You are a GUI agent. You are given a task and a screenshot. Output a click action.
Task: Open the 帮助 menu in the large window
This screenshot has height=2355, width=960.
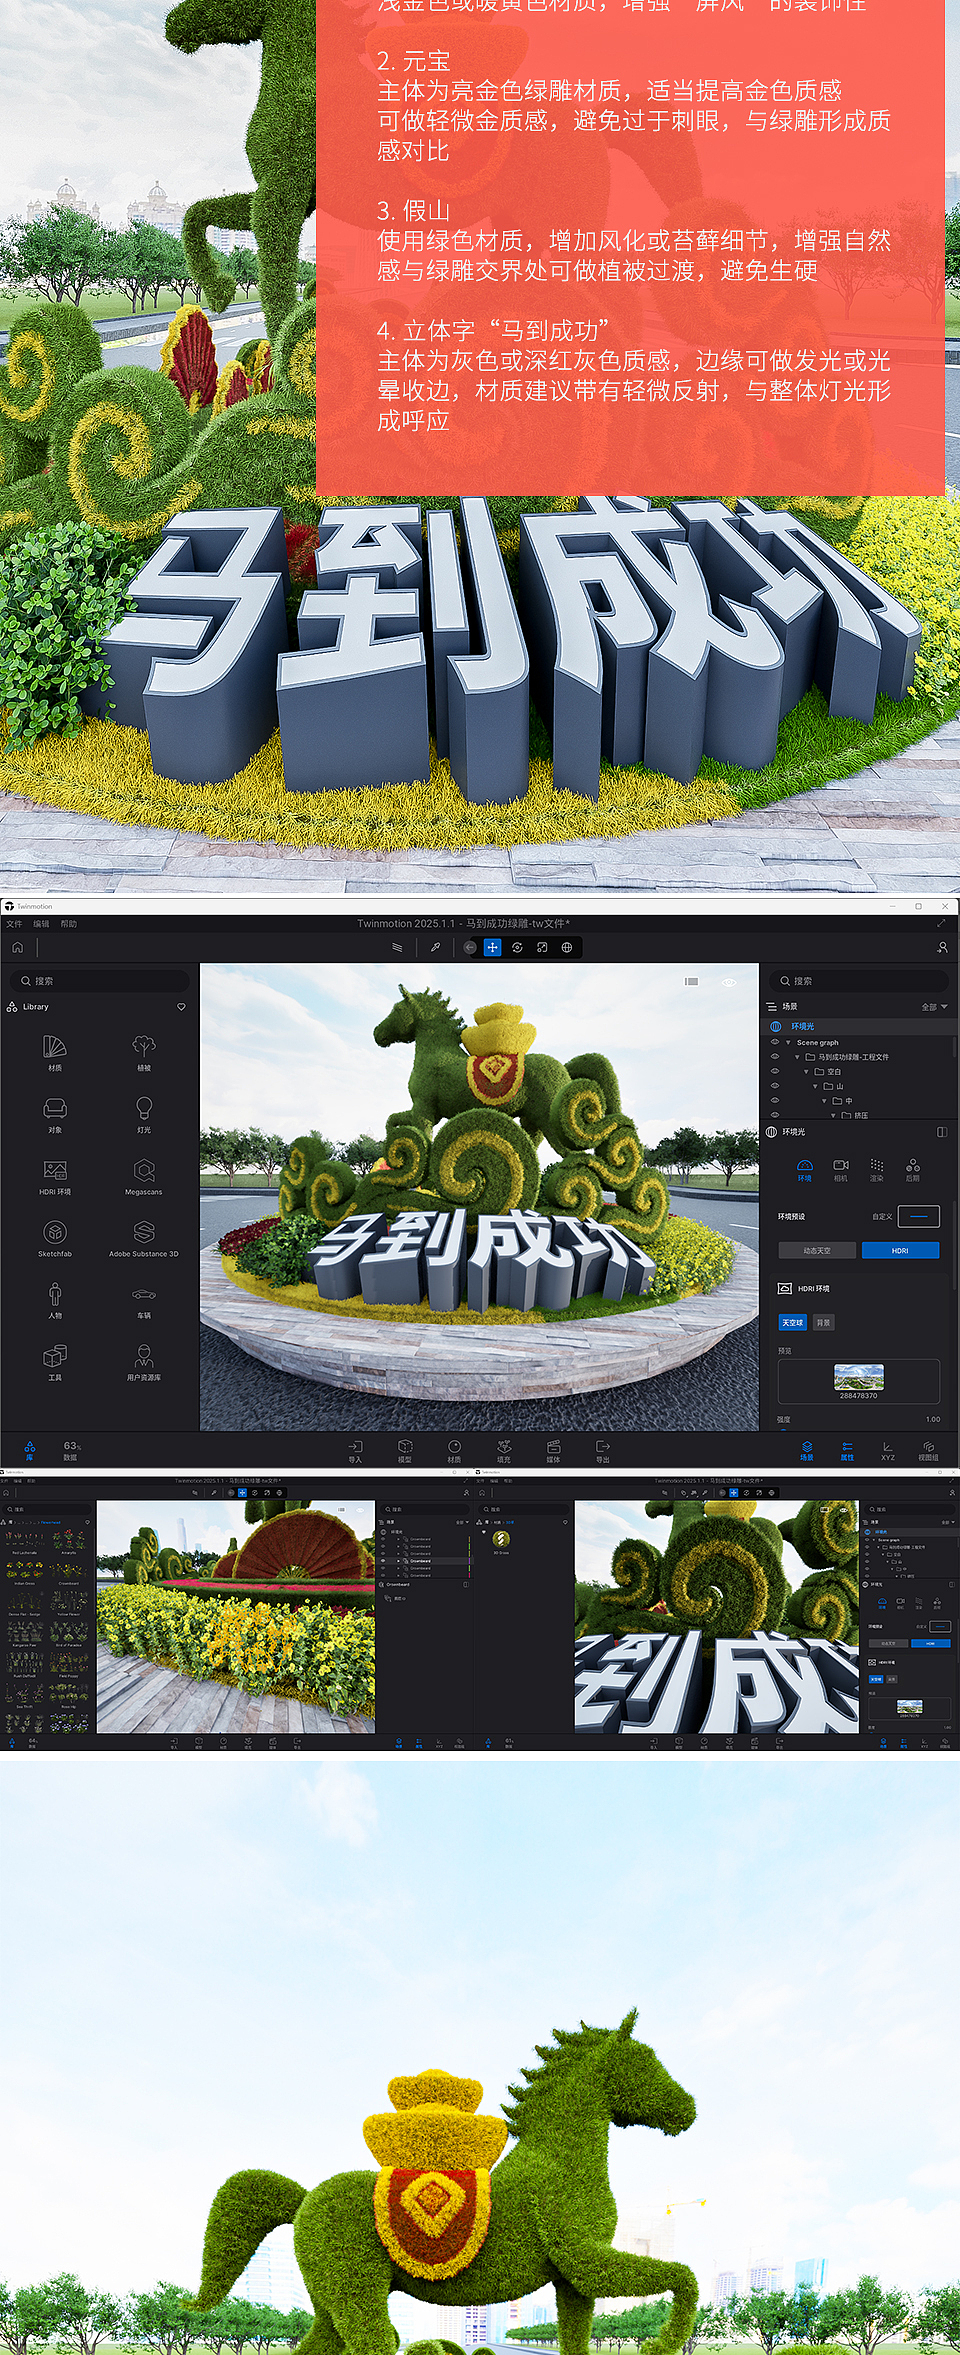[69, 924]
